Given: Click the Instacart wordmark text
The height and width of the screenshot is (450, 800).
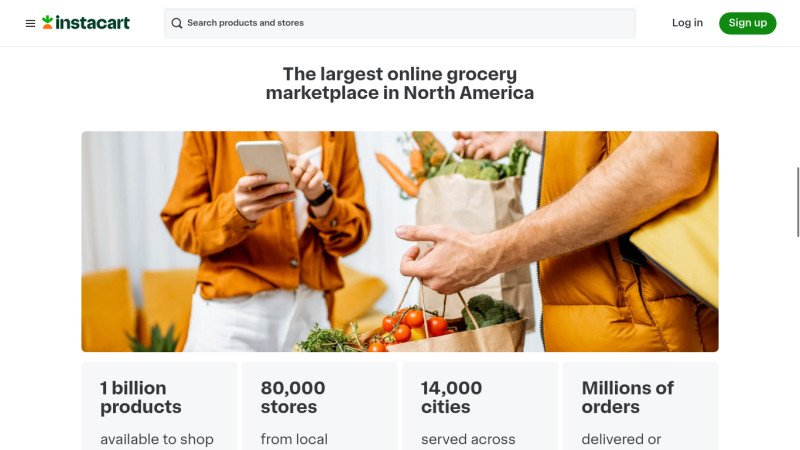Looking at the screenshot, I should [93, 23].
